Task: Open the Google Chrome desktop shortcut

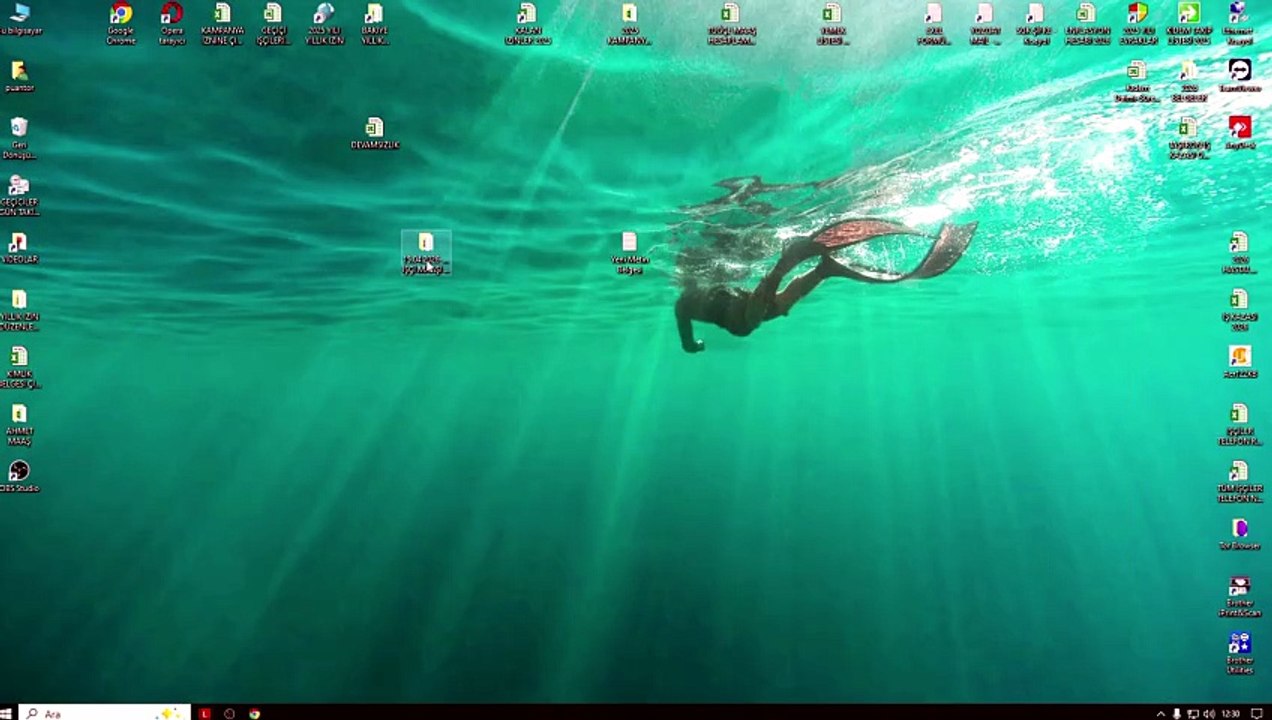Action: click(x=121, y=23)
